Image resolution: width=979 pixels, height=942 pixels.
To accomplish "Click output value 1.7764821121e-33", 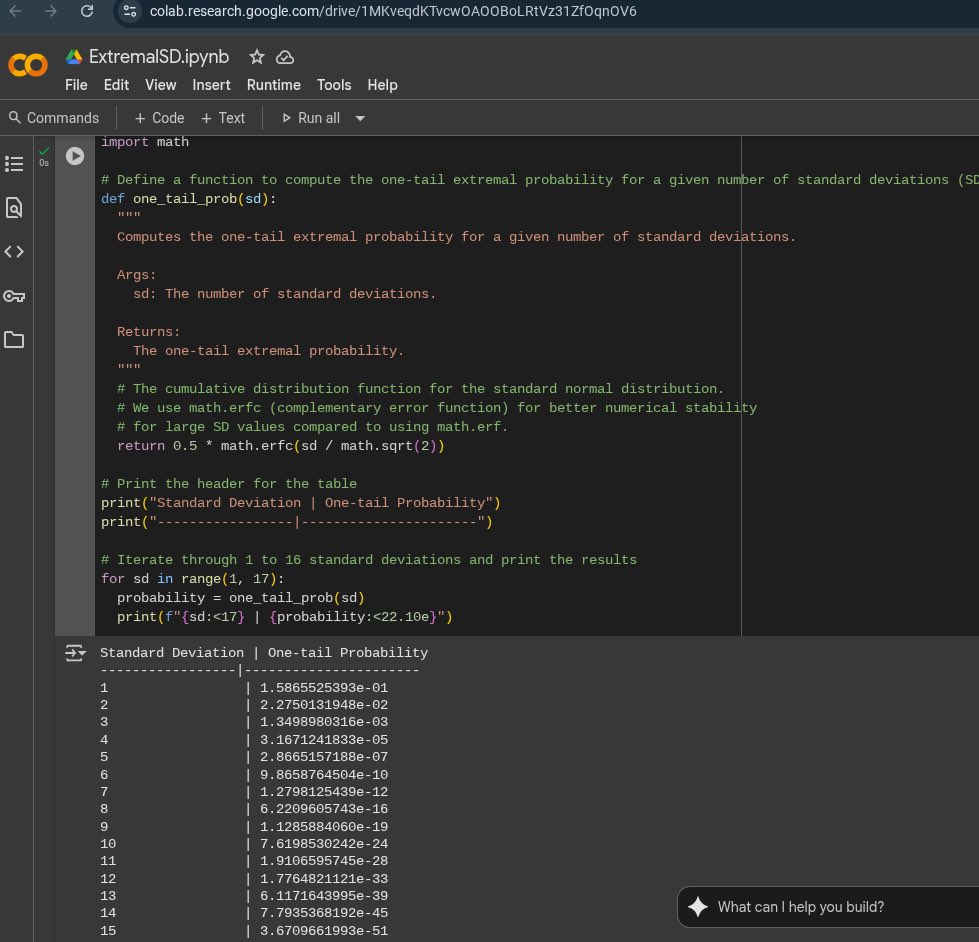I will click(x=324, y=878).
